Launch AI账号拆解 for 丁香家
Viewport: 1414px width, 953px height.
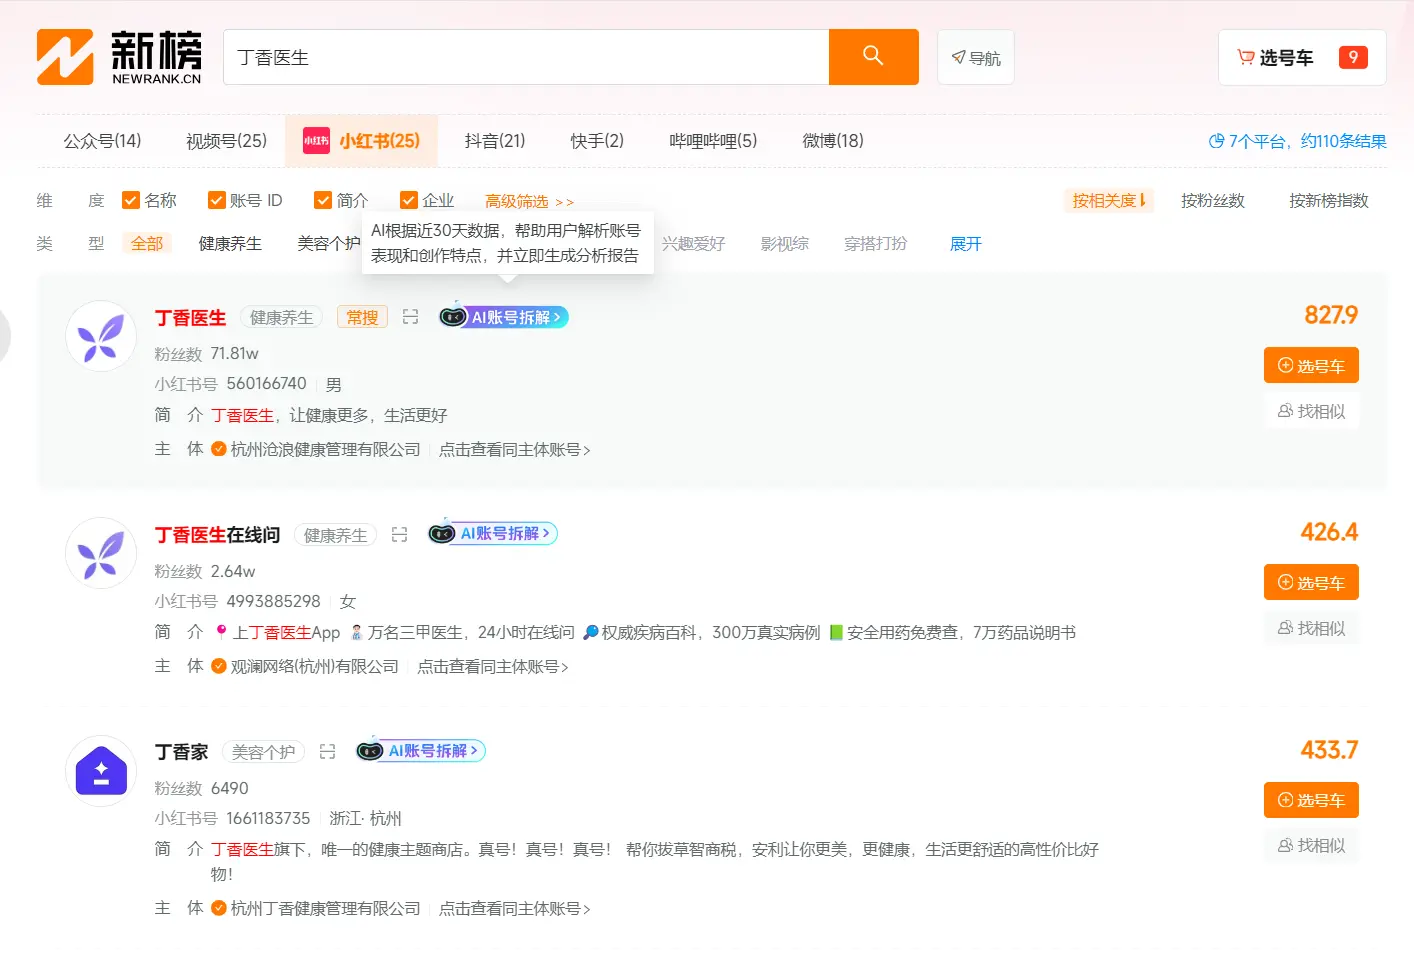point(420,750)
